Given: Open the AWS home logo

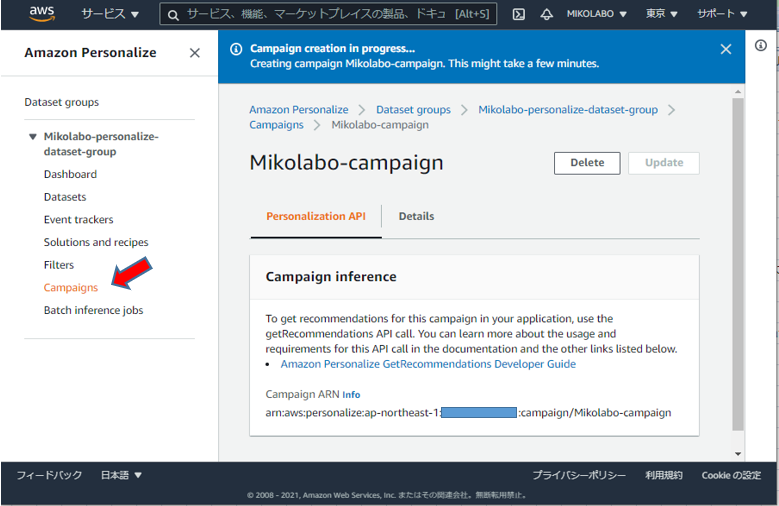Looking at the screenshot, I should [42, 14].
